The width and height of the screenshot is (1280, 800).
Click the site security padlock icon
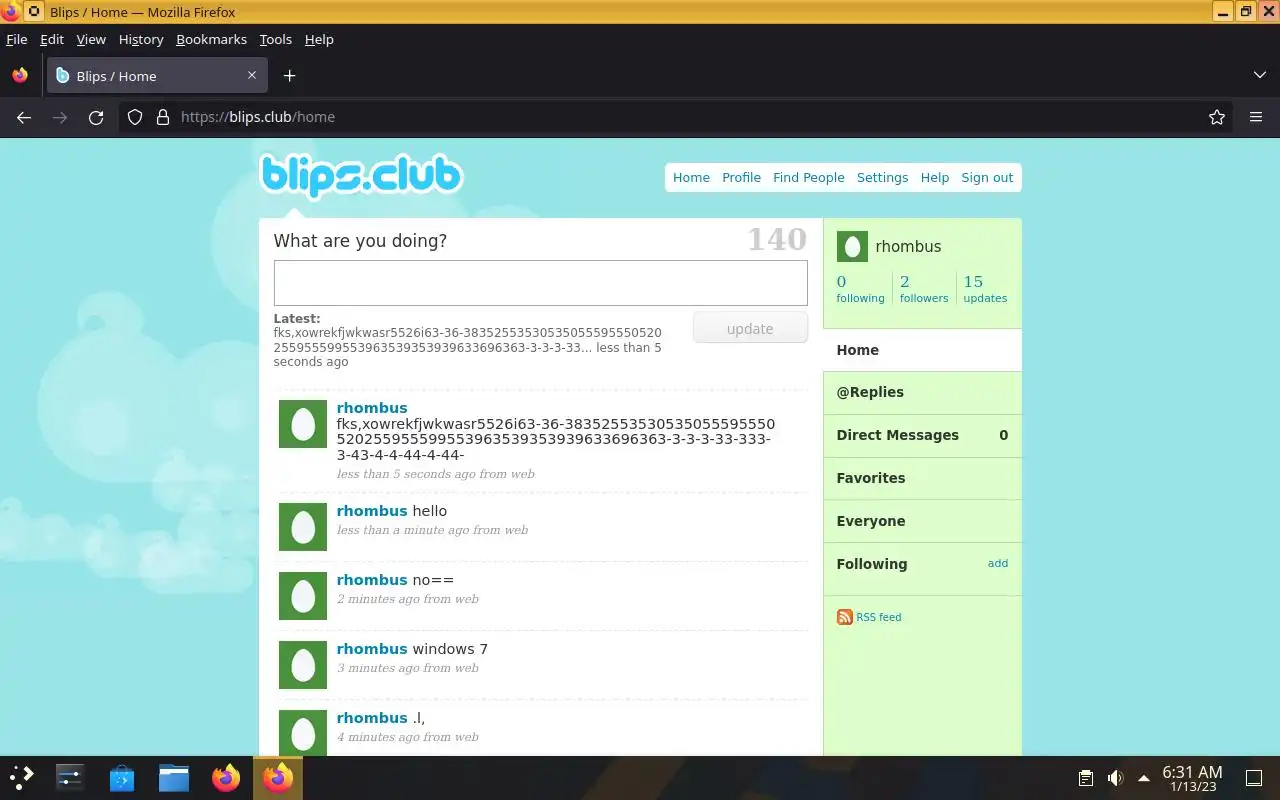pyautogui.click(x=163, y=117)
